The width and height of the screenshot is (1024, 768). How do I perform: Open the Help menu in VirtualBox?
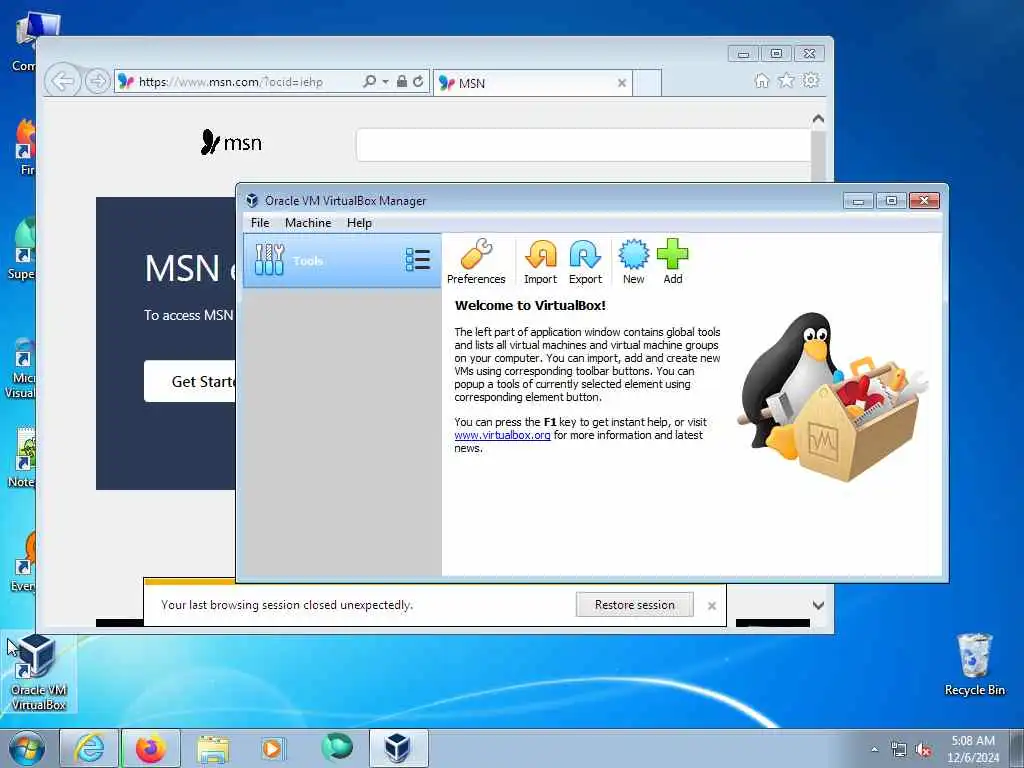click(359, 223)
